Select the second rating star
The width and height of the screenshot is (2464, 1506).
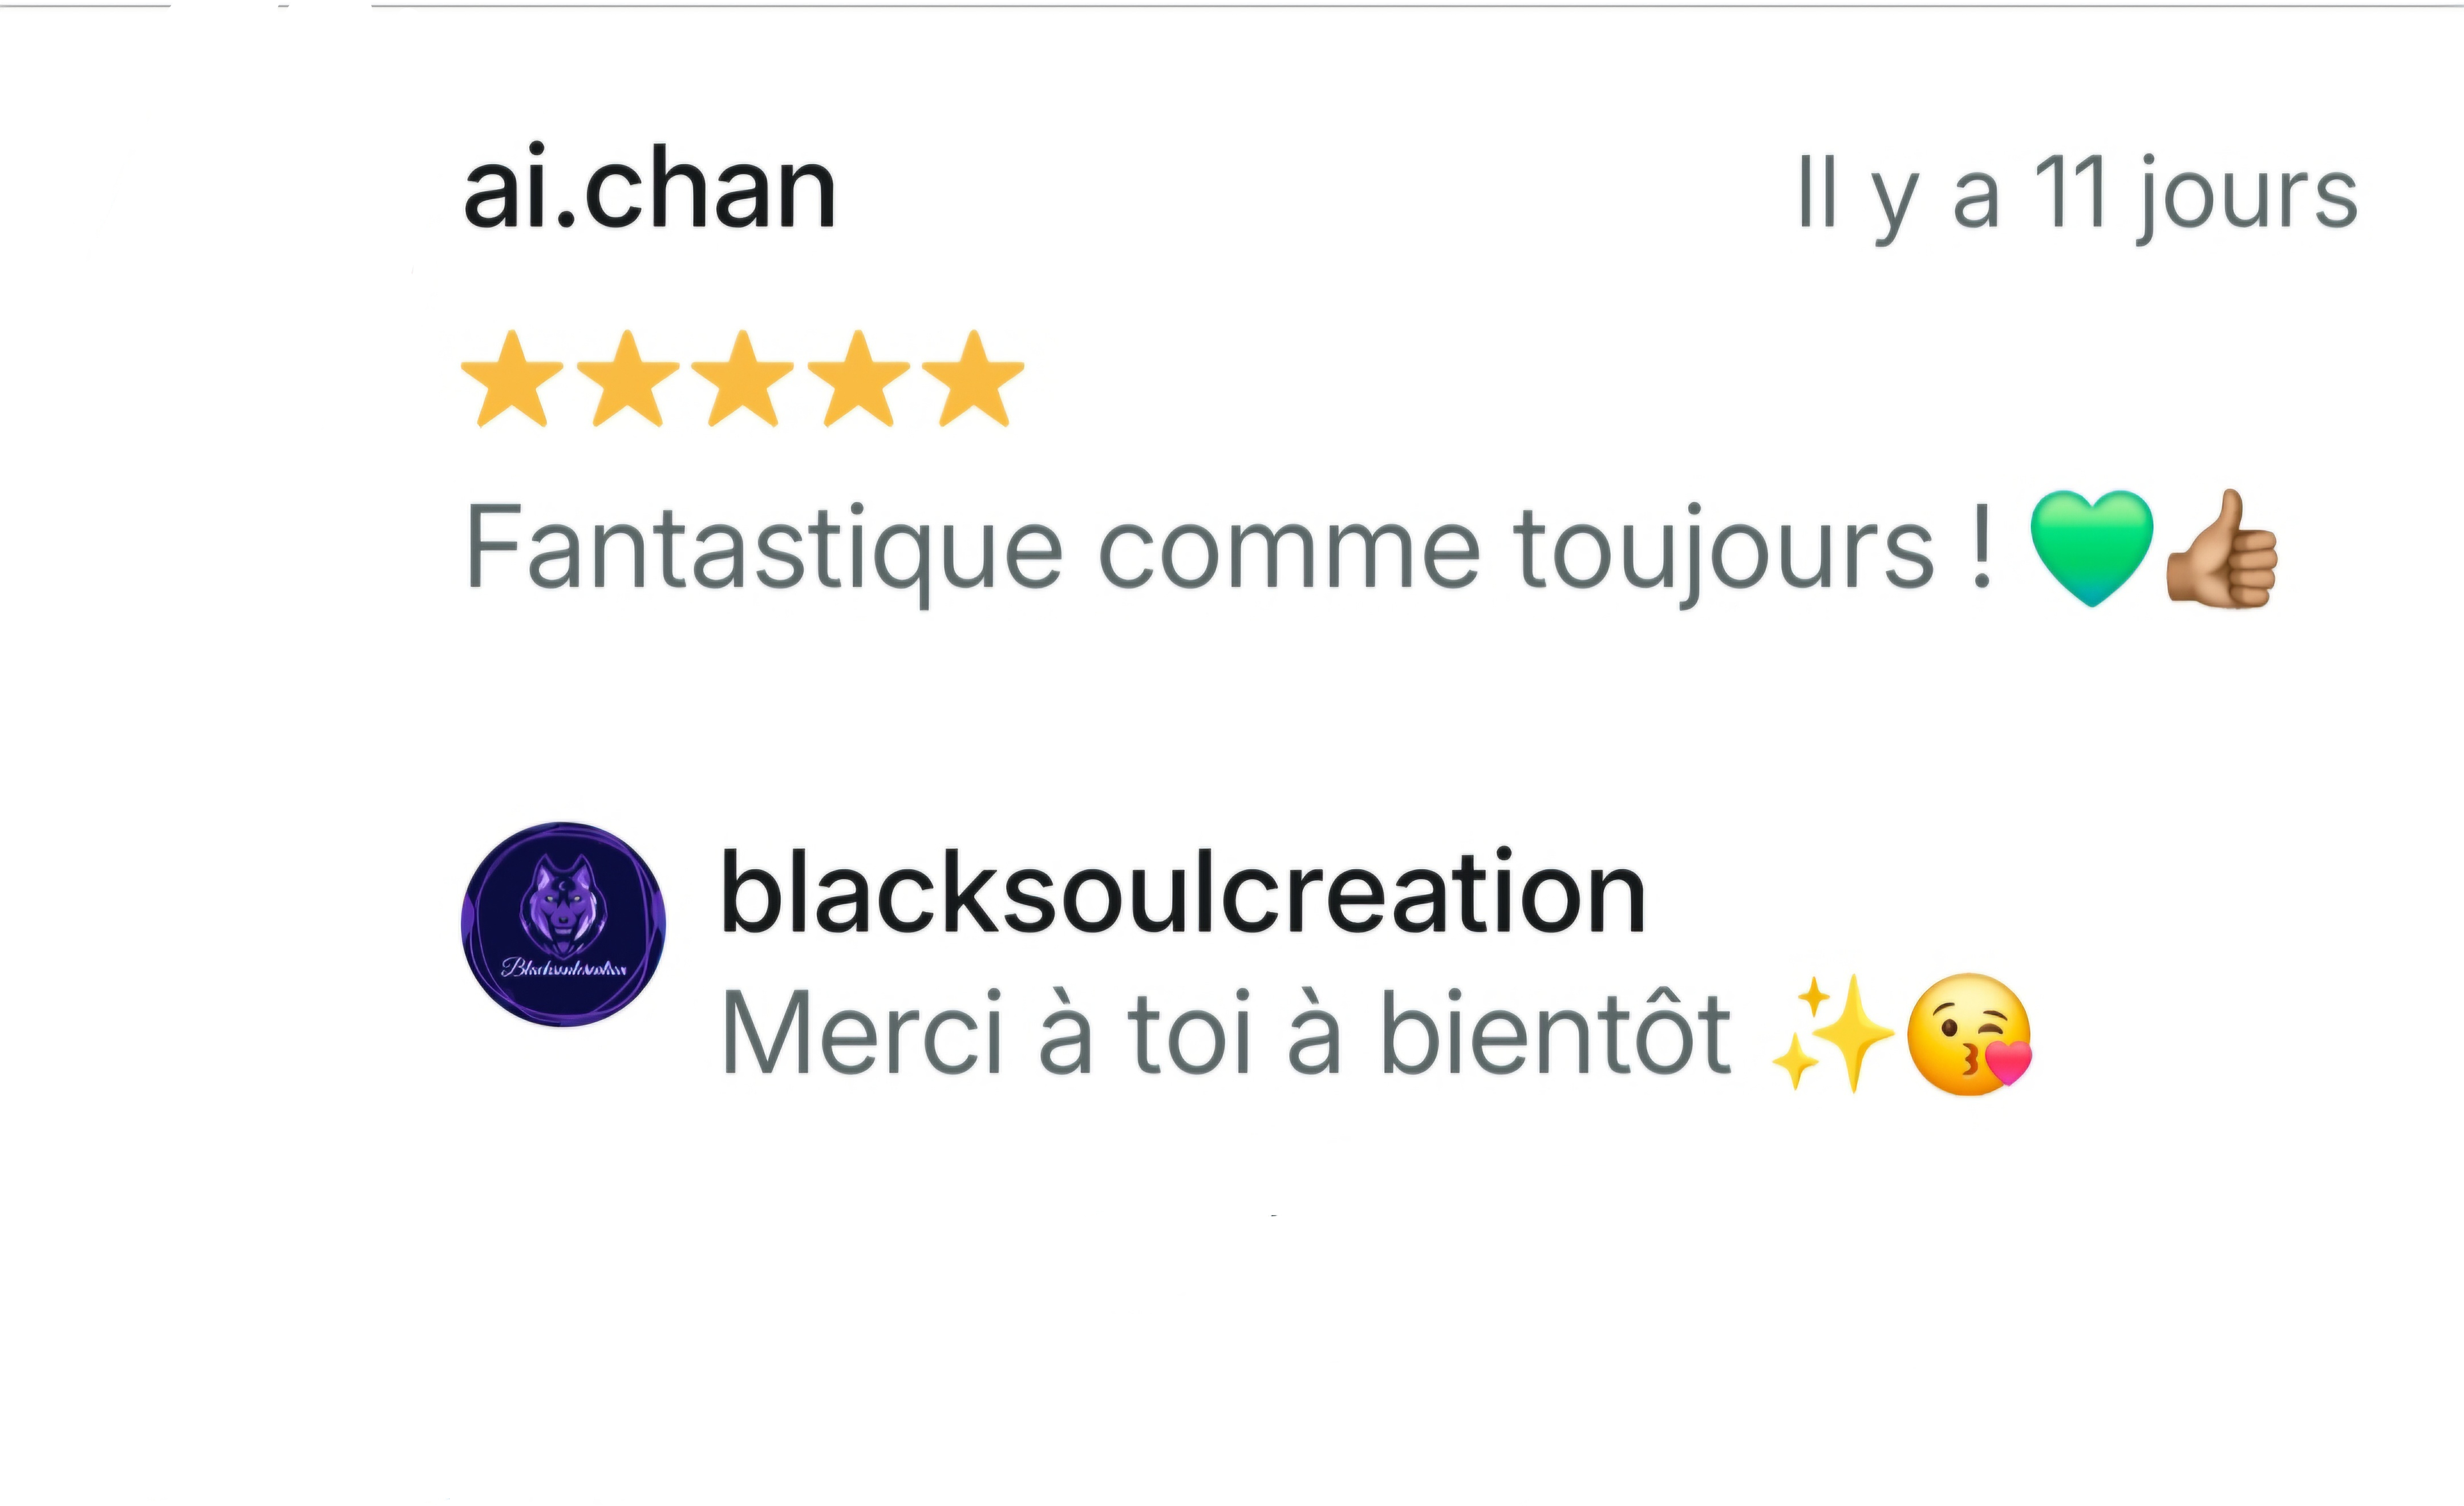628,379
